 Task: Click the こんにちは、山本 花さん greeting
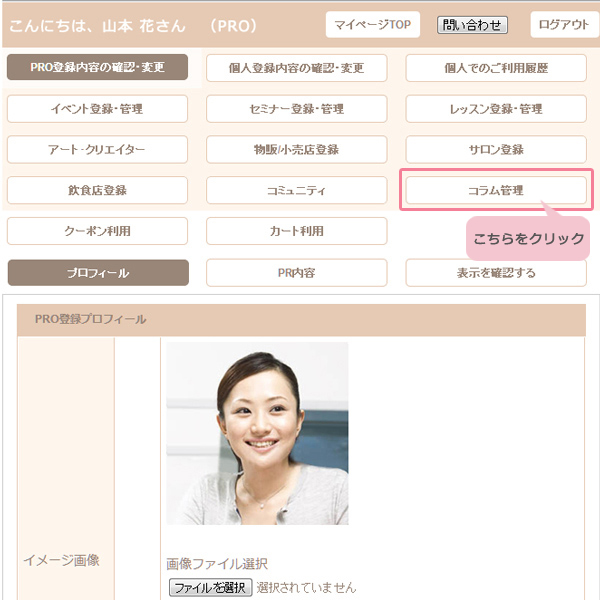click(x=97, y=26)
